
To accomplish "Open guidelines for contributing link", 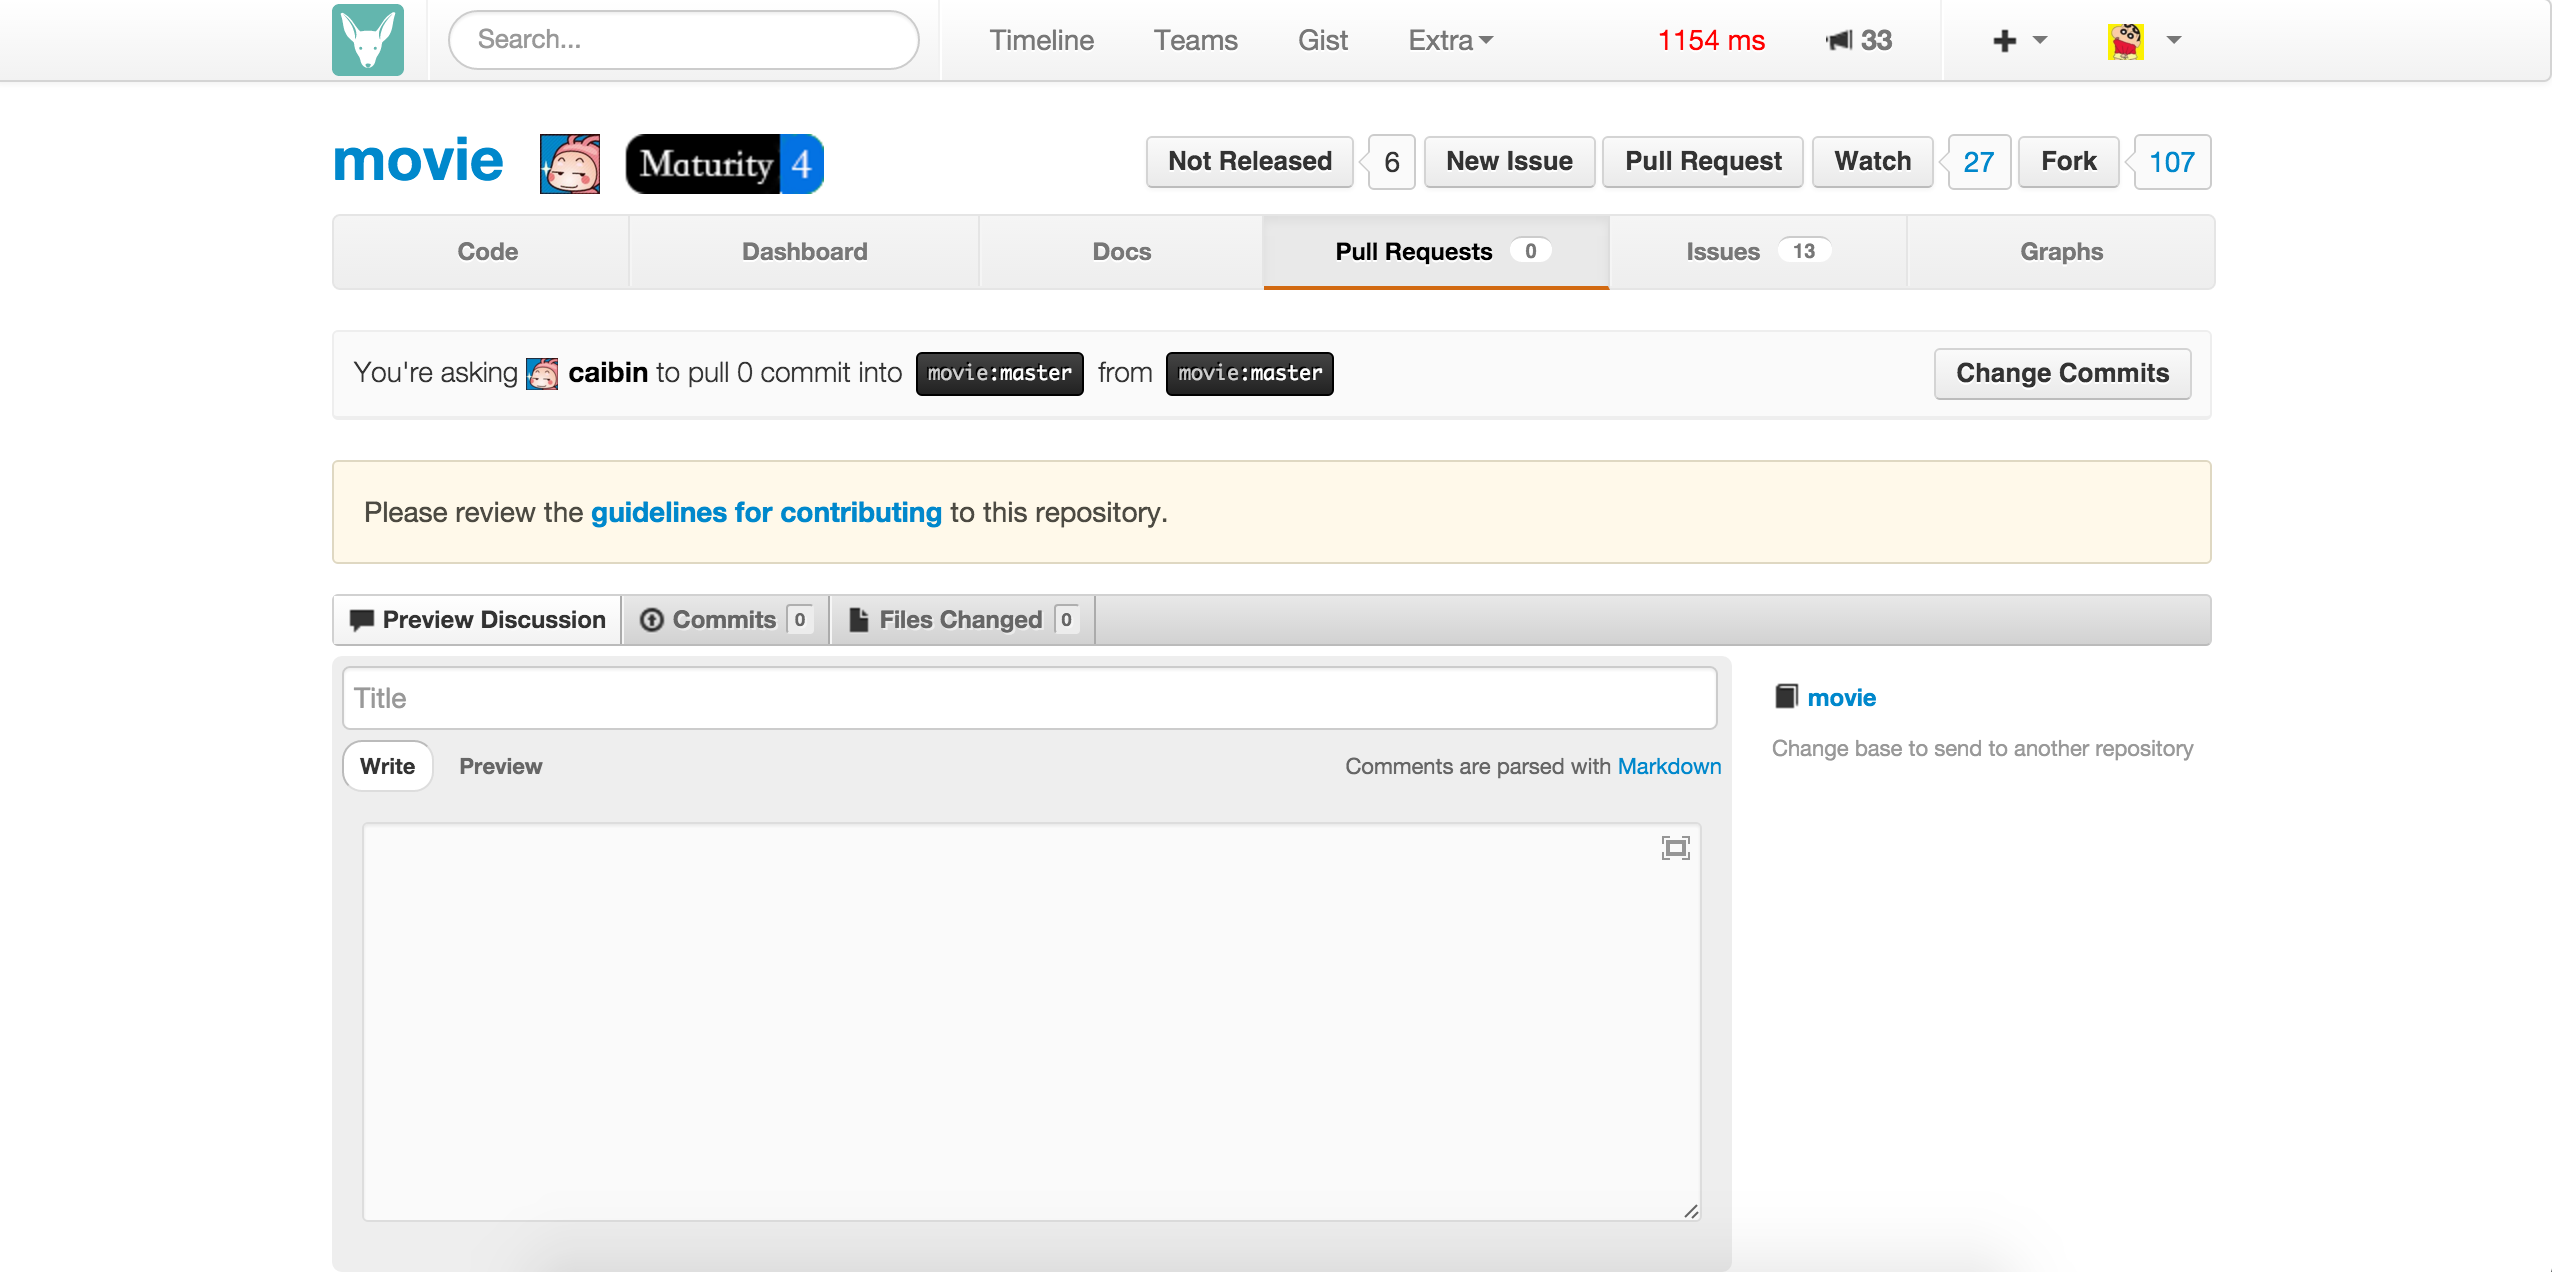I will point(766,512).
